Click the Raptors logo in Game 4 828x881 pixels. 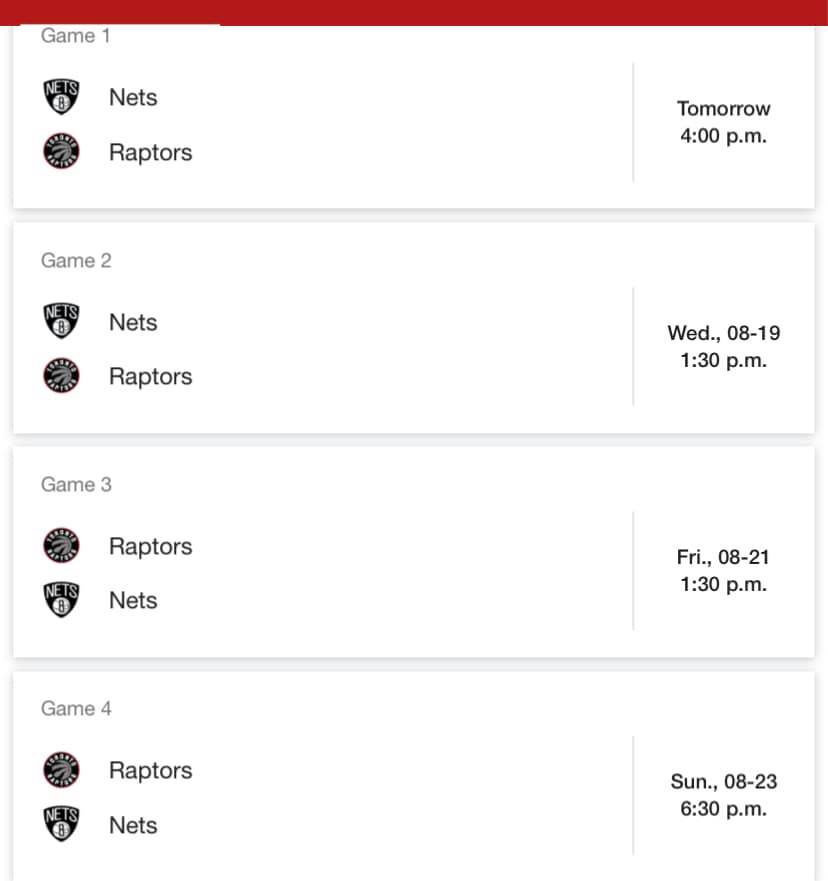61,770
